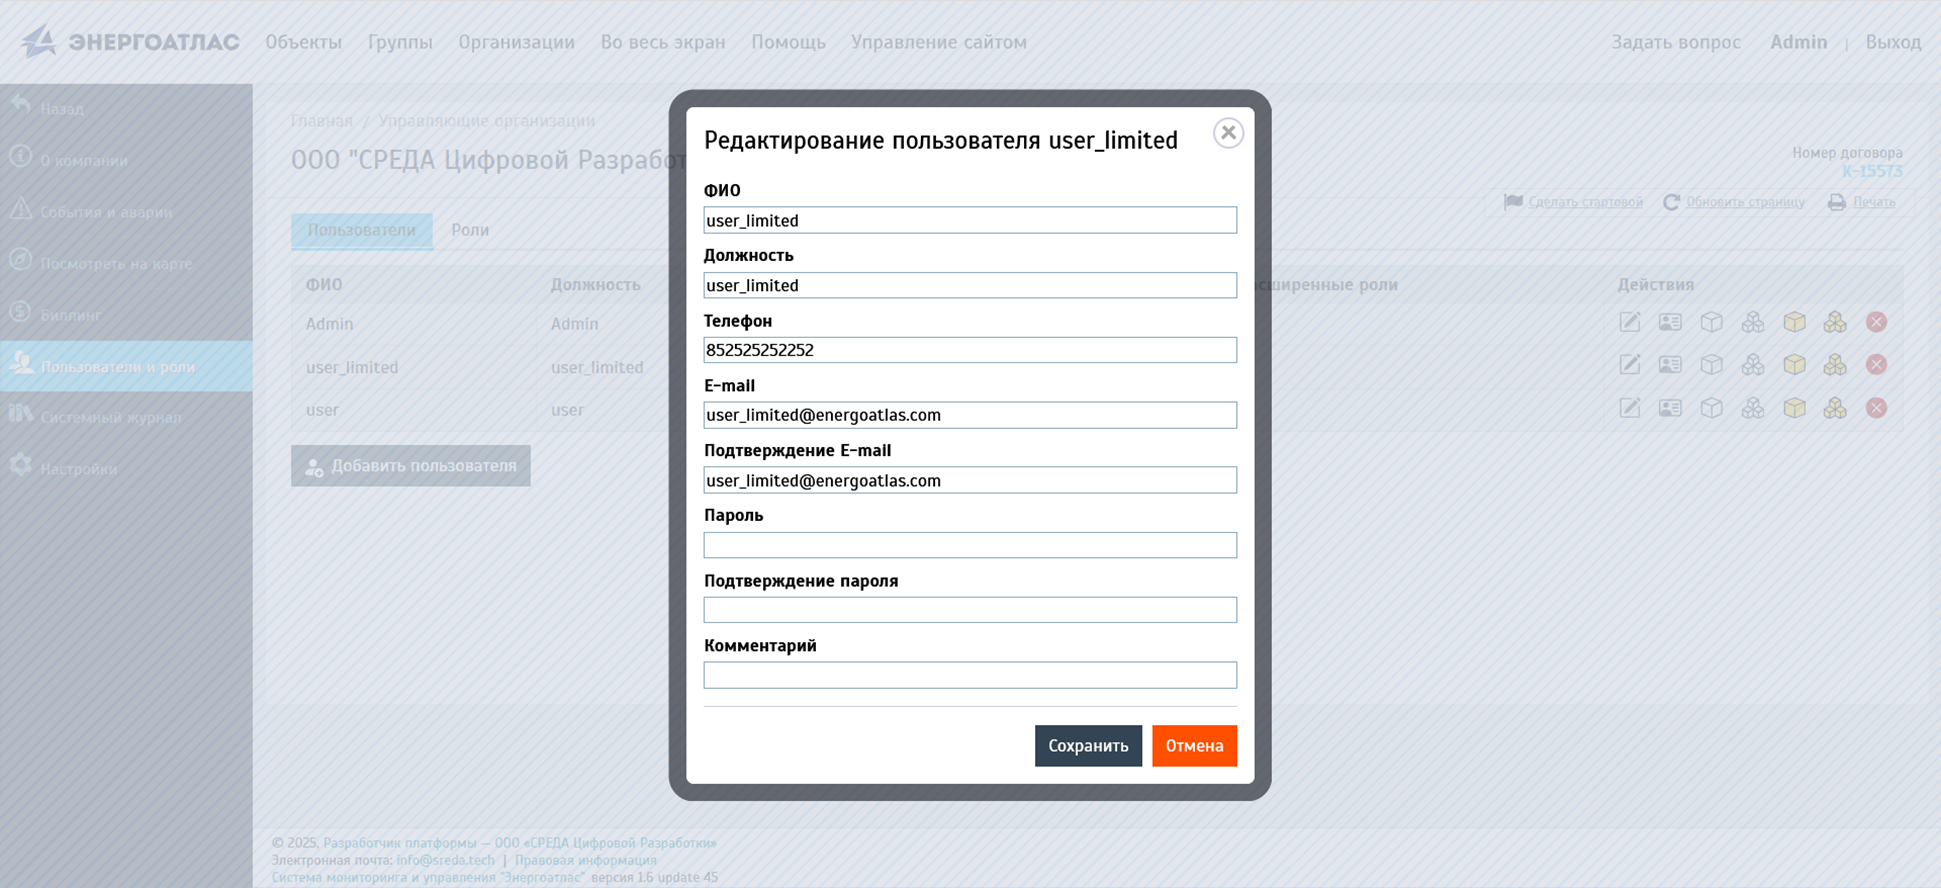1941x888 pixels.
Task: Open the Организации menu in top bar
Action: [516, 42]
